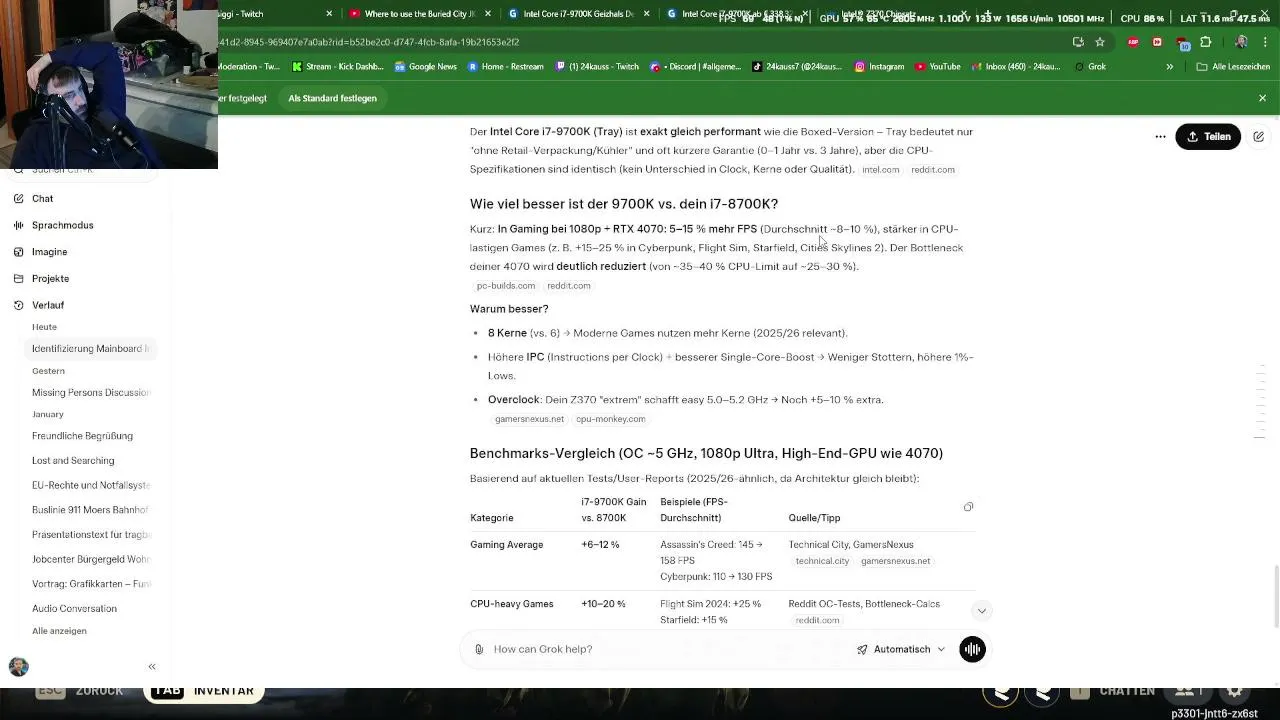Open 'Präsentationstext für tragb' conversation
Screen dimensions: 1280x720
[x=90, y=535]
